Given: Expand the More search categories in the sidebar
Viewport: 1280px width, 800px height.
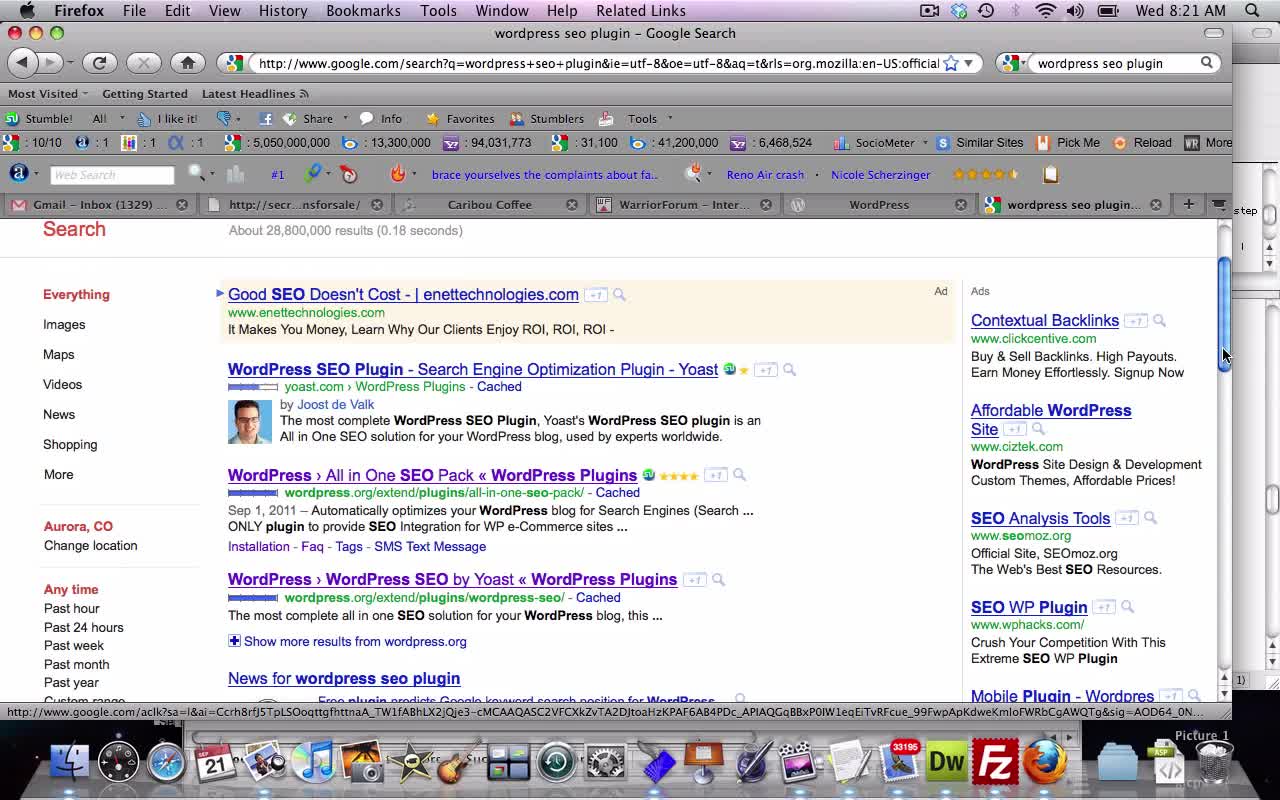Looking at the screenshot, I should click(x=58, y=475).
